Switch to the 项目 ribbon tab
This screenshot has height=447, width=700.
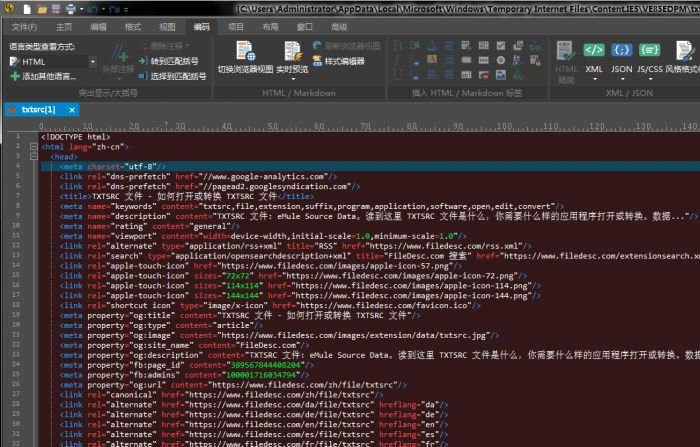(x=236, y=27)
